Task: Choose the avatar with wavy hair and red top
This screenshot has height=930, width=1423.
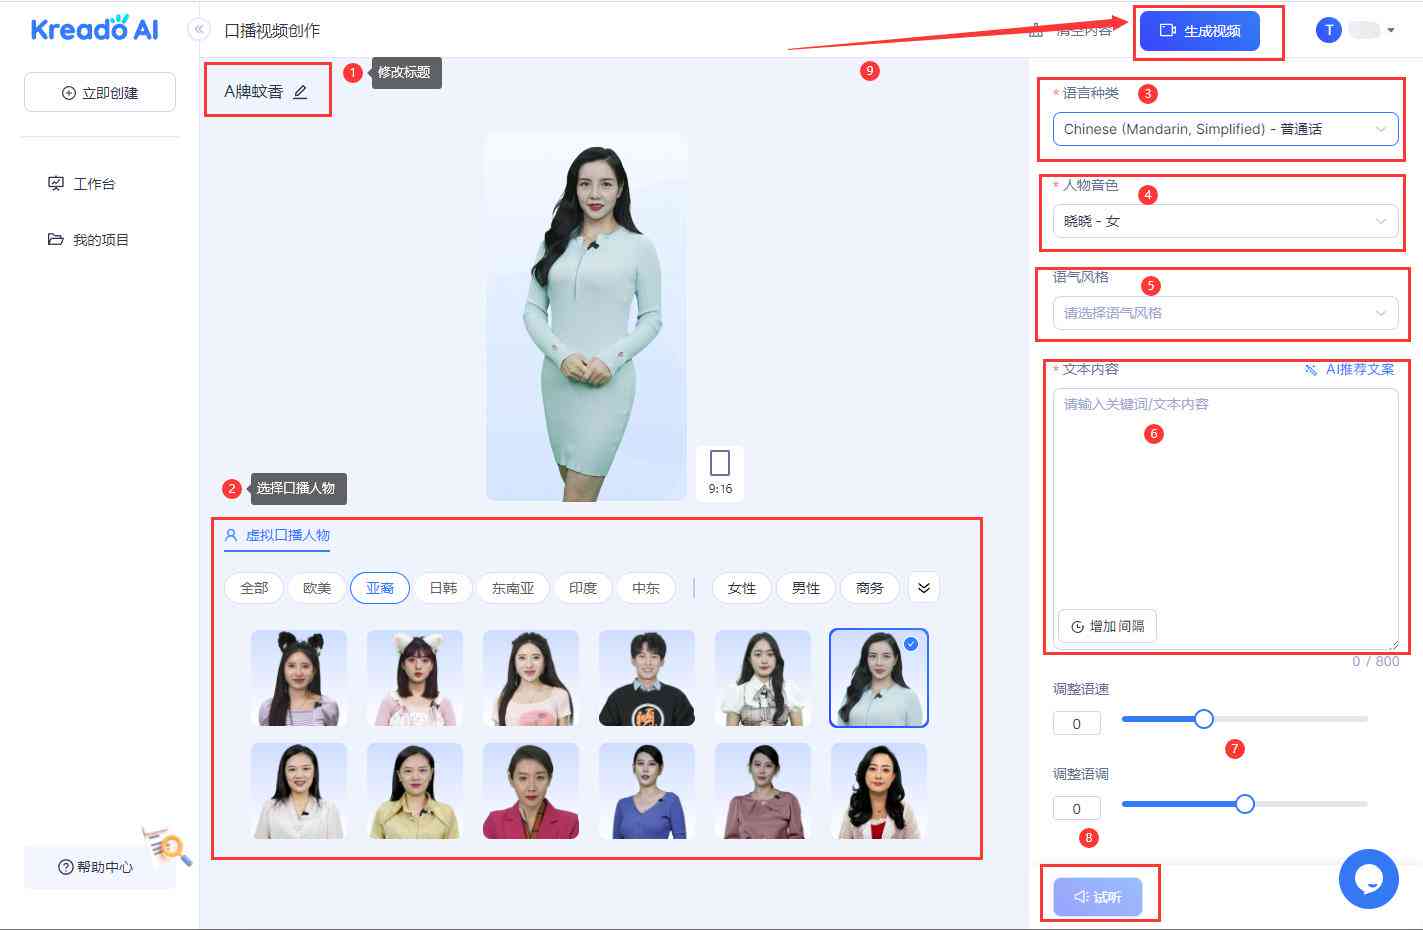Action: (879, 790)
